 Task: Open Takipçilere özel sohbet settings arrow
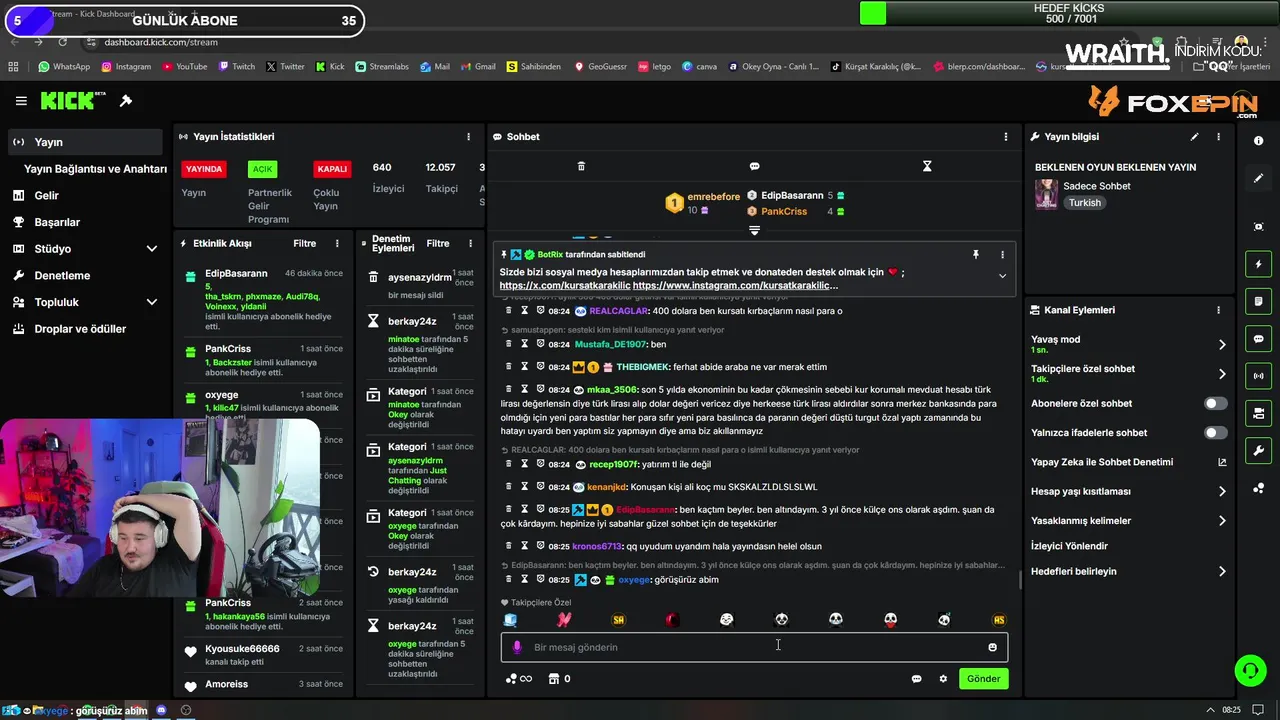[x=1222, y=374]
